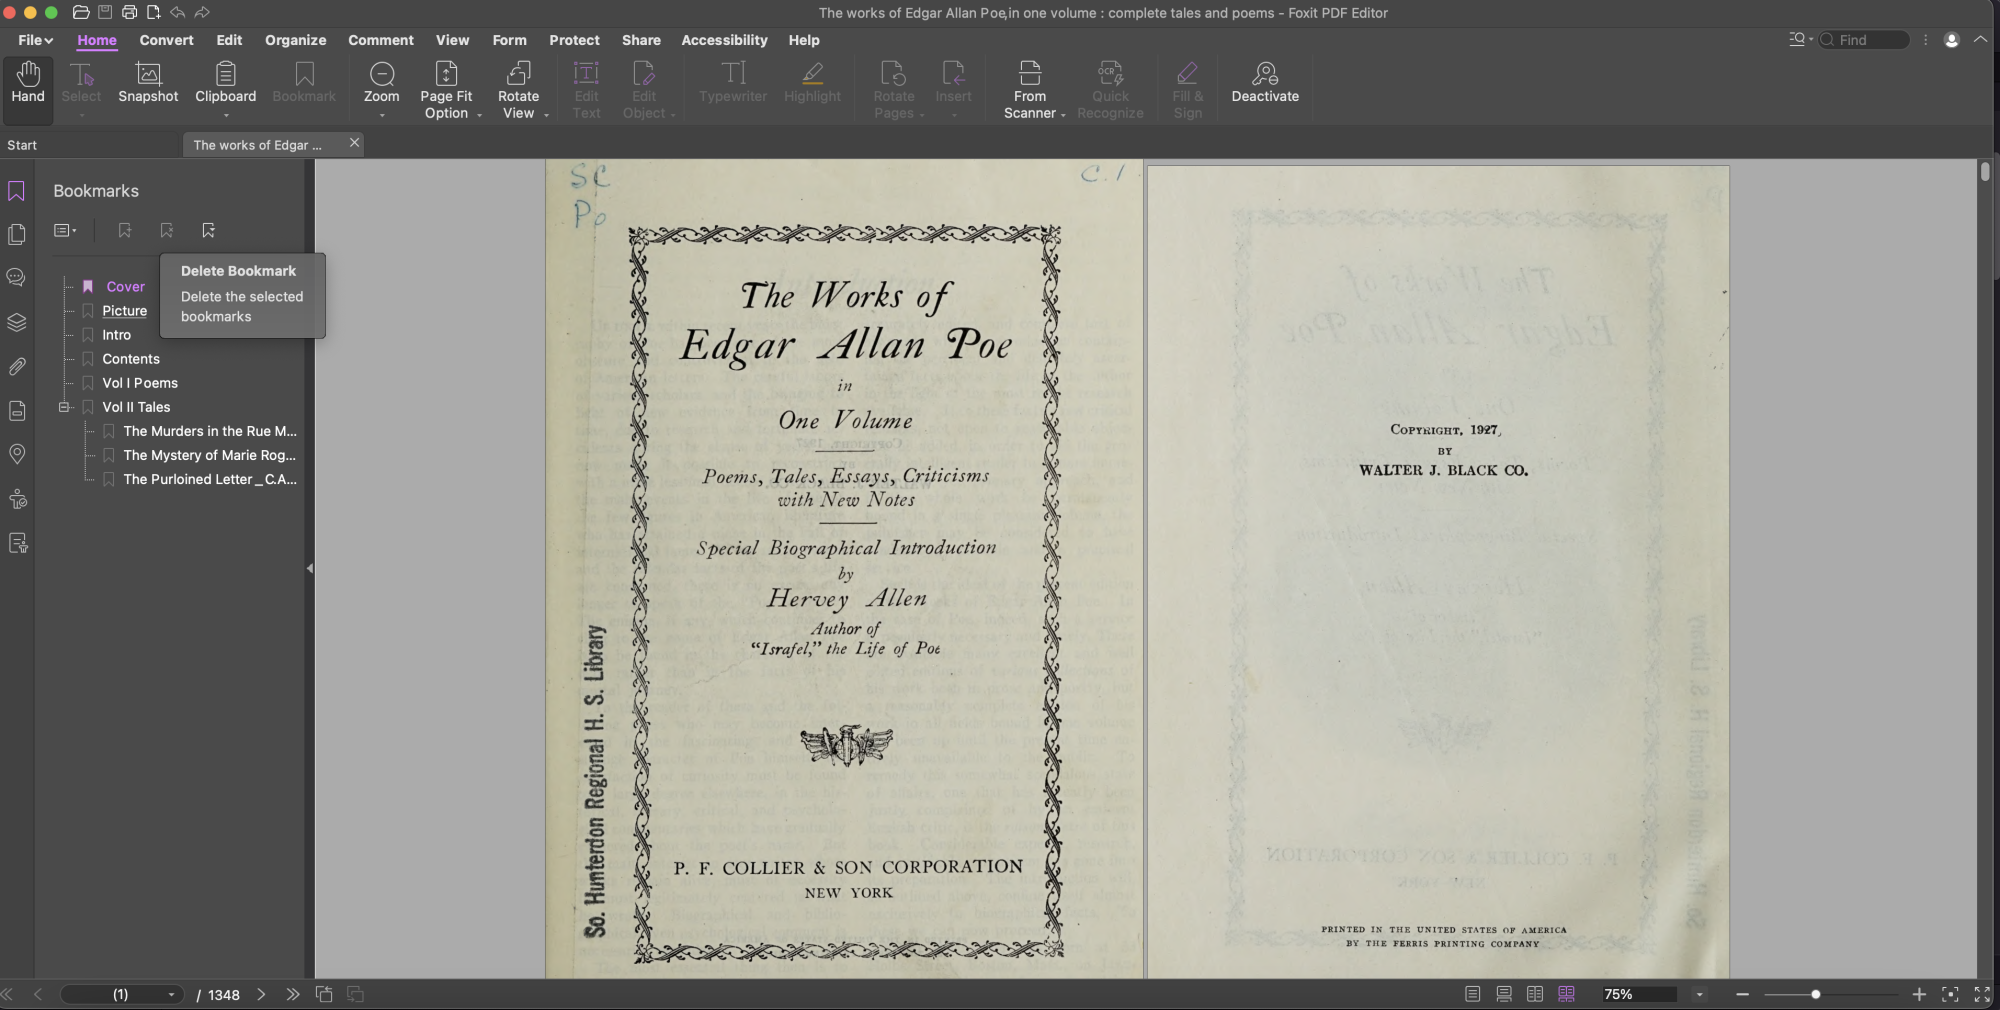Screen dimensions: 2000x1010
Task: Open the Comment ribbon tab
Action: (381, 40)
